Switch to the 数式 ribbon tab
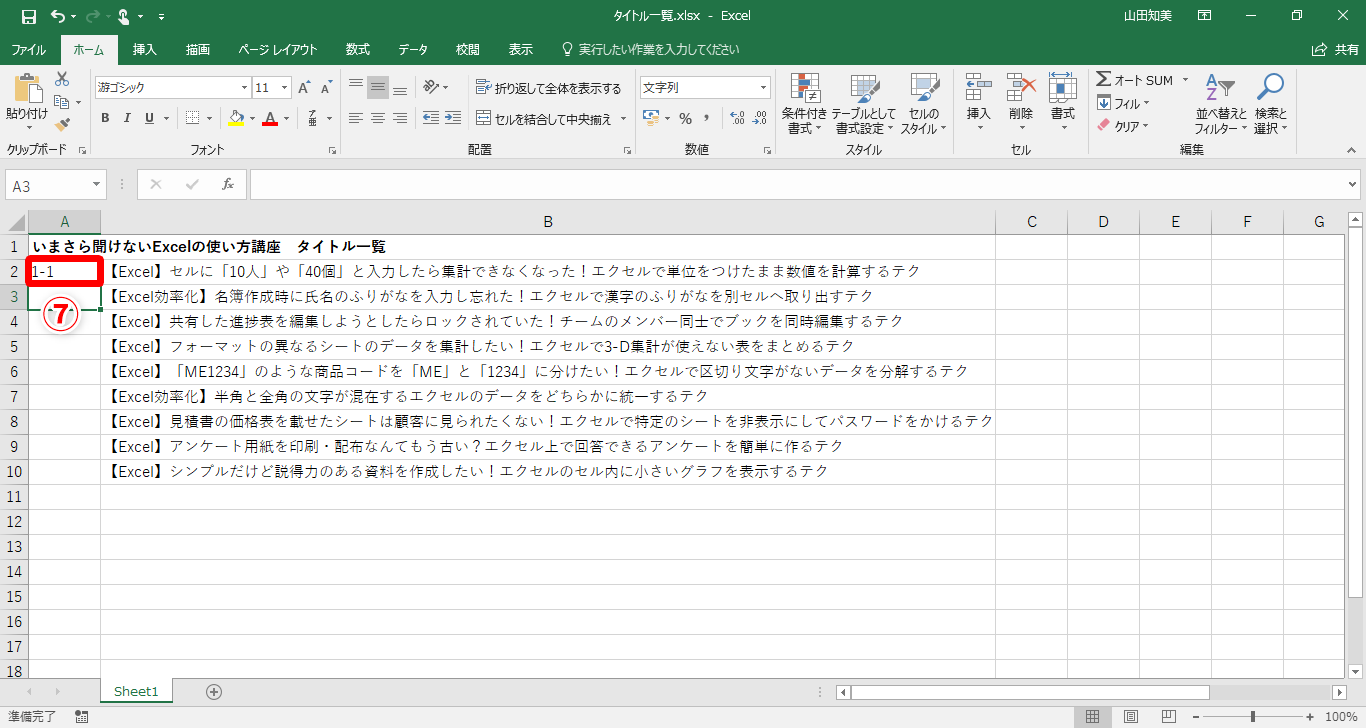 (x=358, y=49)
